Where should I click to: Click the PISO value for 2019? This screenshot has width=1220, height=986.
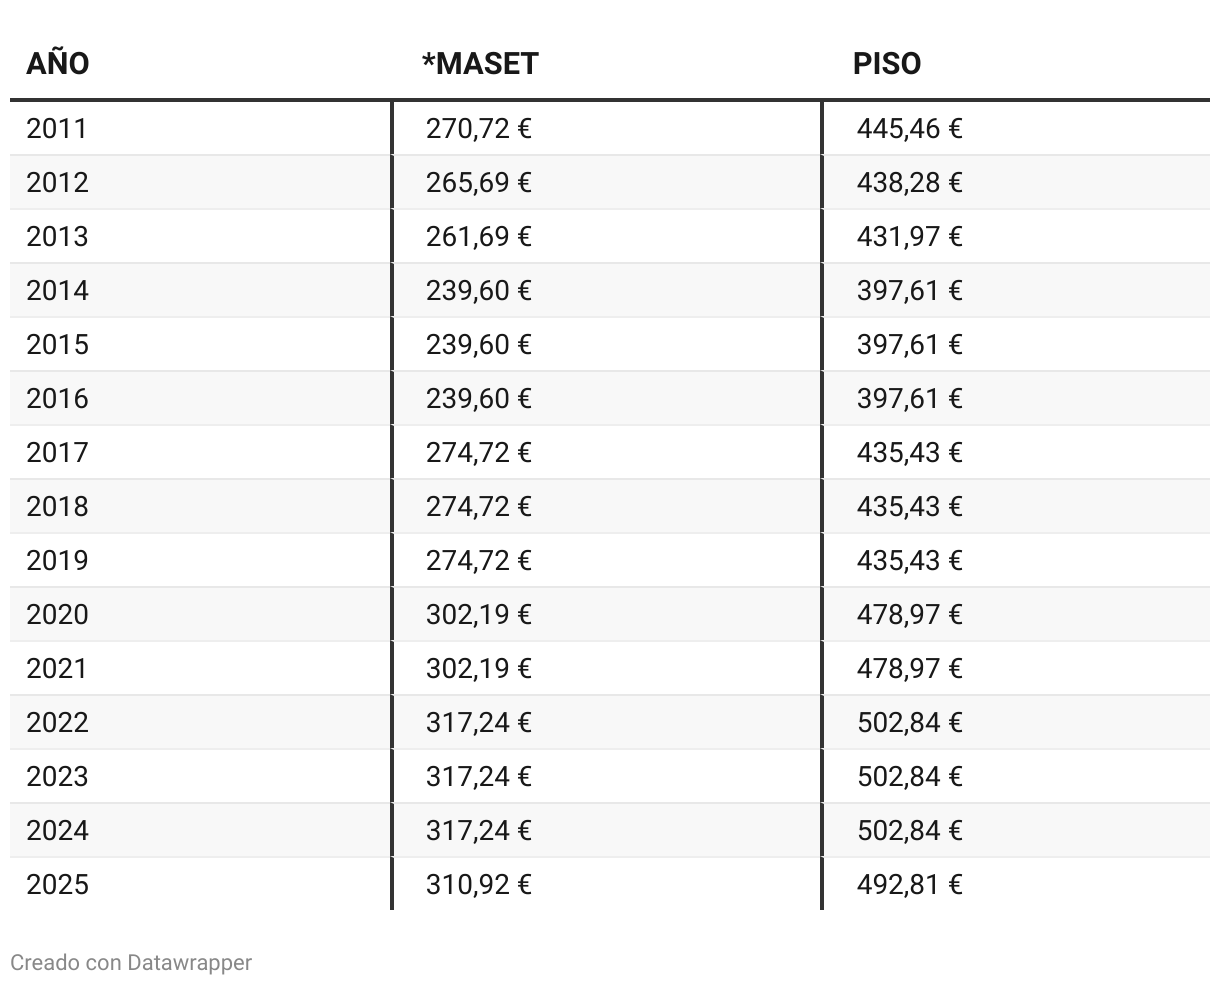tap(909, 561)
